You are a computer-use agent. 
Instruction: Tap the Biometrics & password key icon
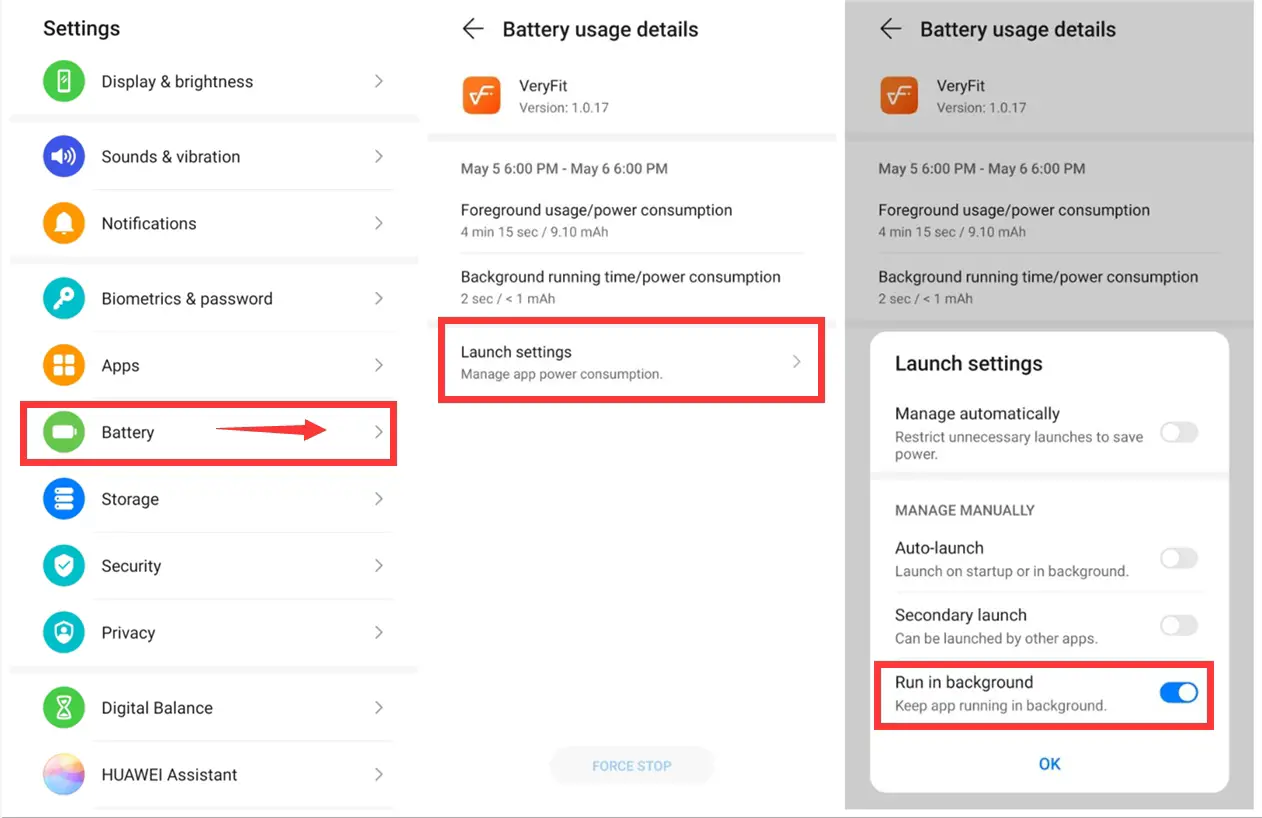[x=64, y=298]
